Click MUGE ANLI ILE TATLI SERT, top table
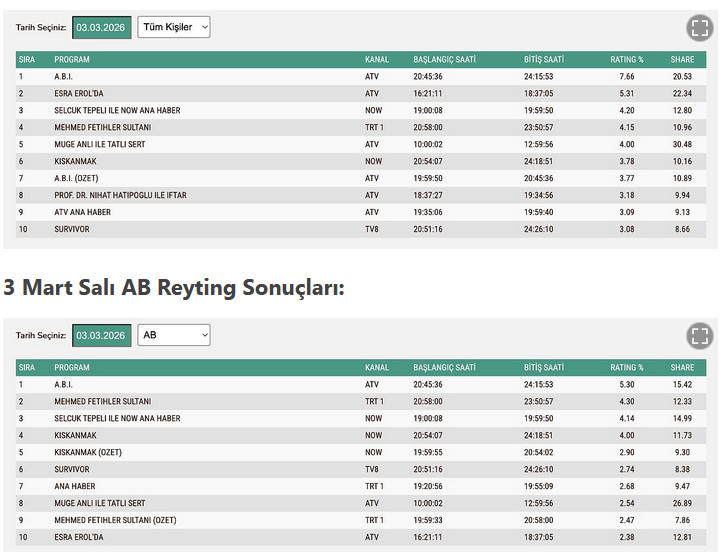 click(100, 145)
